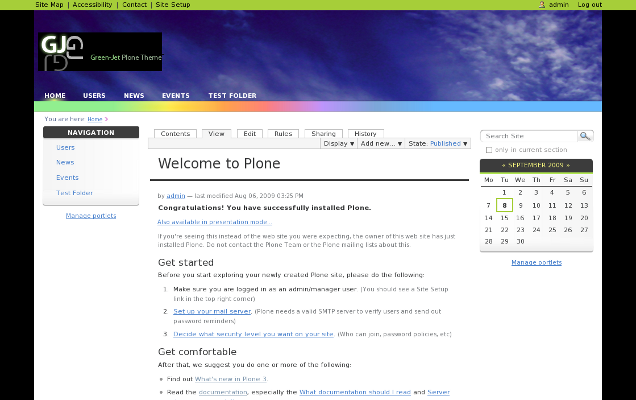This screenshot has width=636, height=400.
Task: Open the Edit tab
Action: click(250, 133)
